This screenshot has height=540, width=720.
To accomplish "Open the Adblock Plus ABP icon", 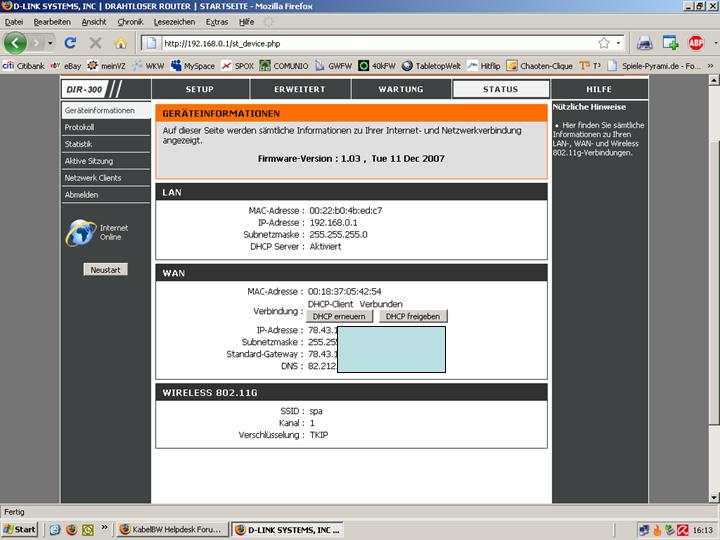I will [696, 43].
